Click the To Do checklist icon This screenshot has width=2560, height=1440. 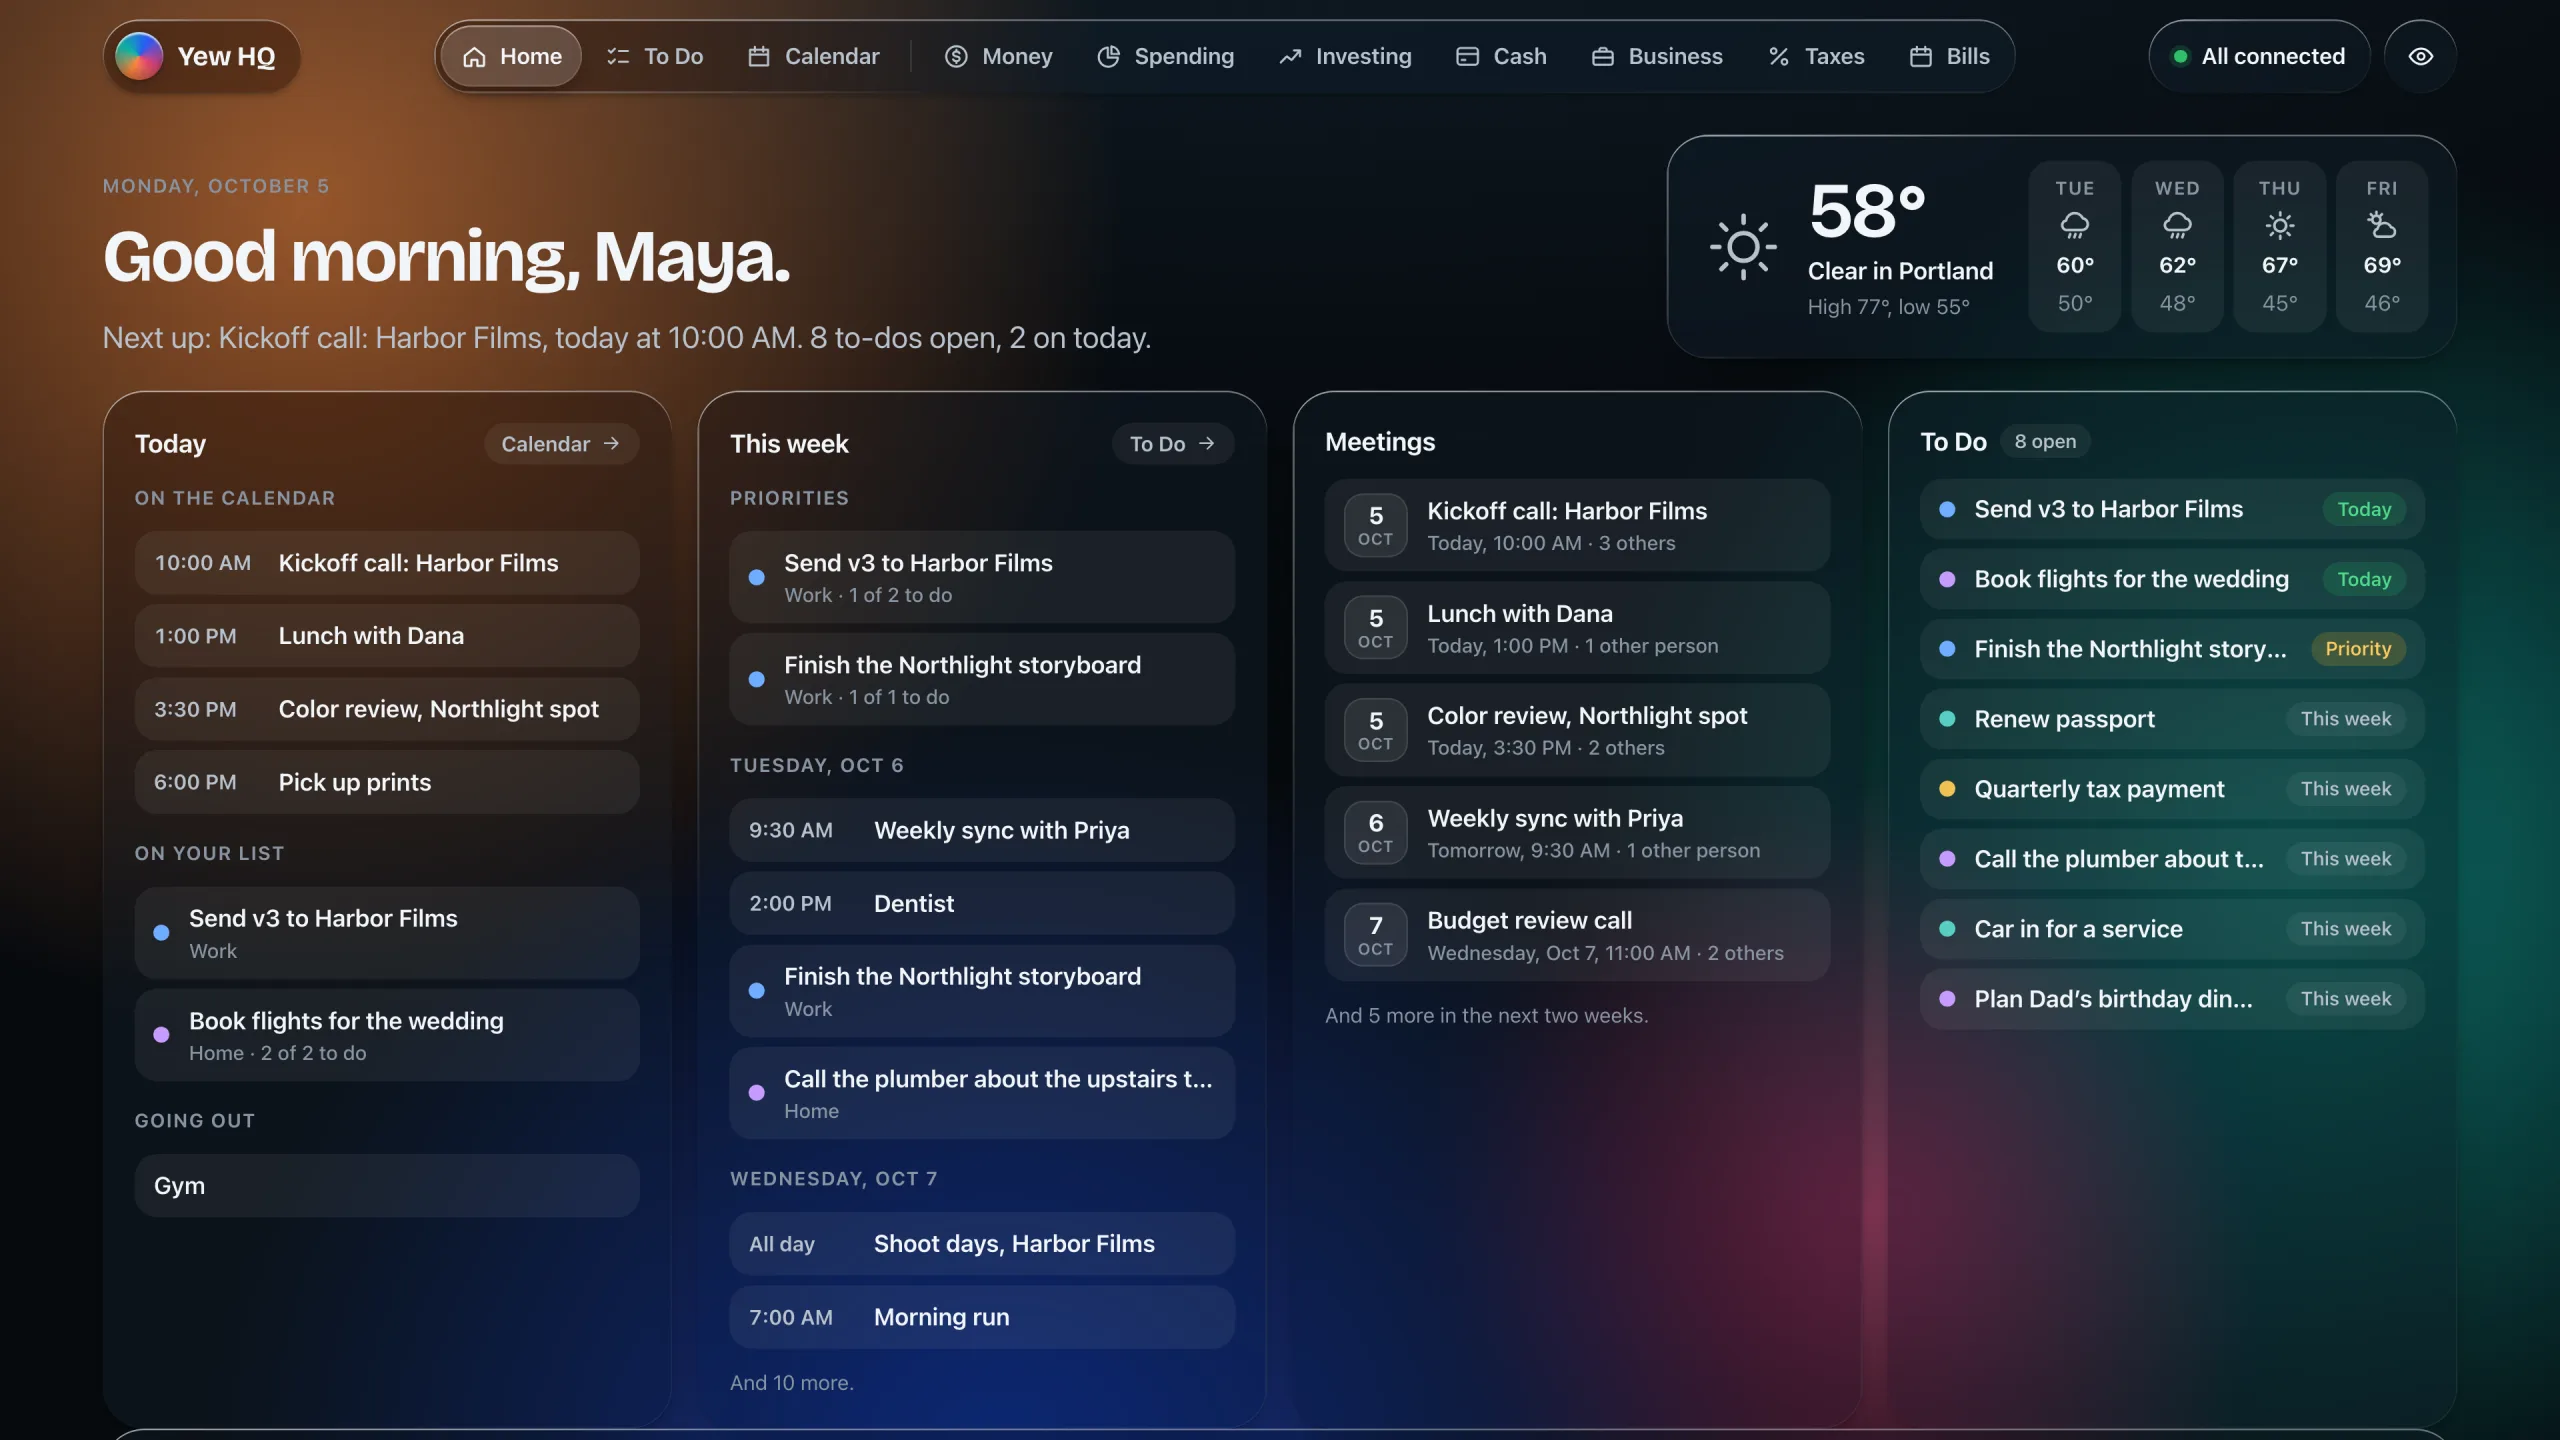618,57
